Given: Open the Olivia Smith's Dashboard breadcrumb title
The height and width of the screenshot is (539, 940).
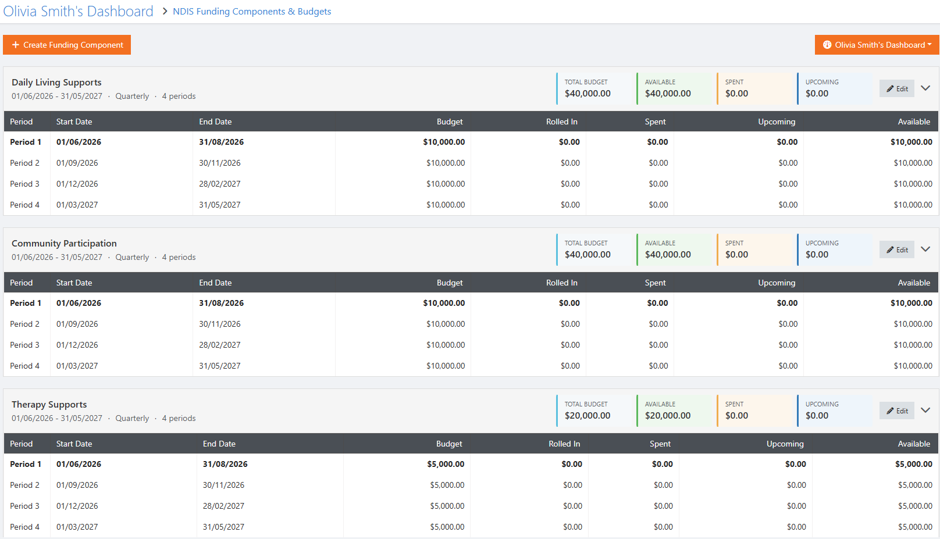Looking at the screenshot, I should click(78, 11).
